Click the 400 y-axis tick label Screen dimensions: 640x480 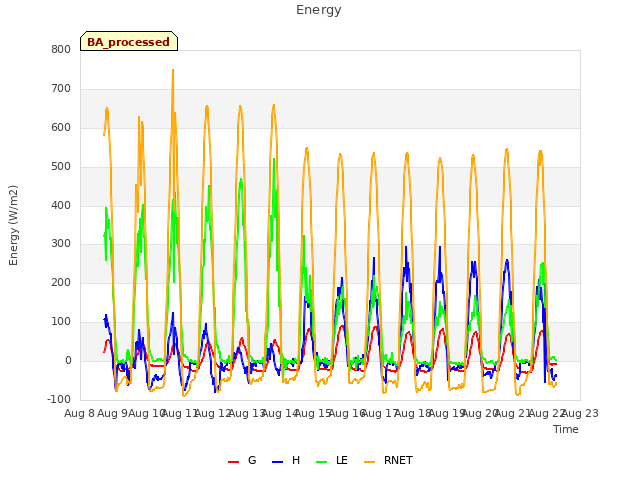coord(61,205)
